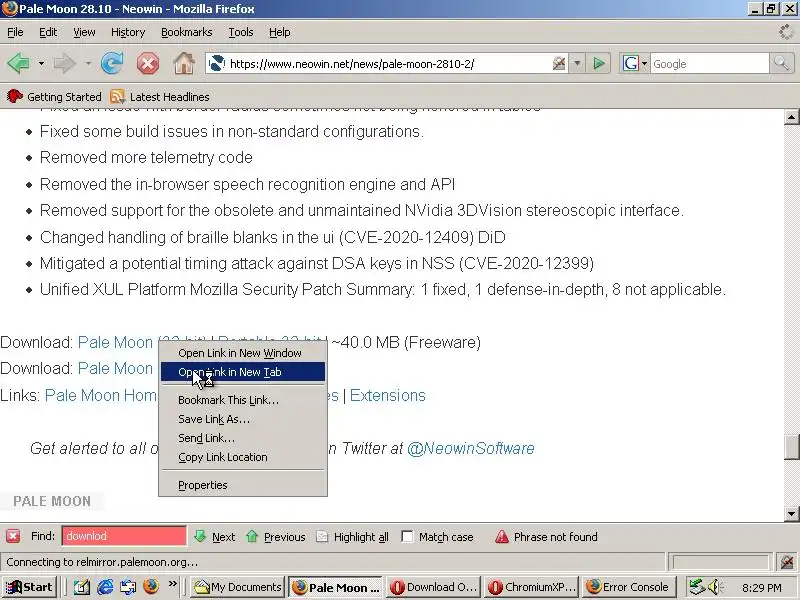Image resolution: width=800 pixels, height=600 pixels.
Task: Click the vertical scrollbar thumb
Action: point(791,446)
